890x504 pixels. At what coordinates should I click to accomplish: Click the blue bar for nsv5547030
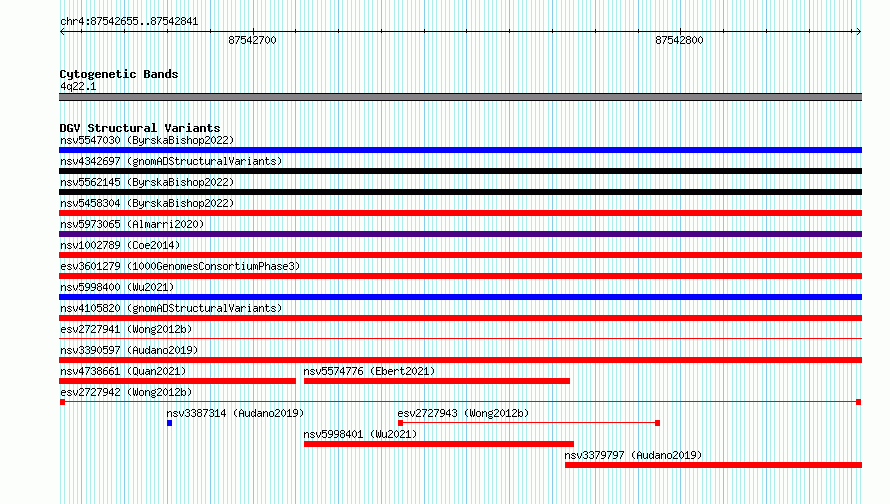(460, 150)
